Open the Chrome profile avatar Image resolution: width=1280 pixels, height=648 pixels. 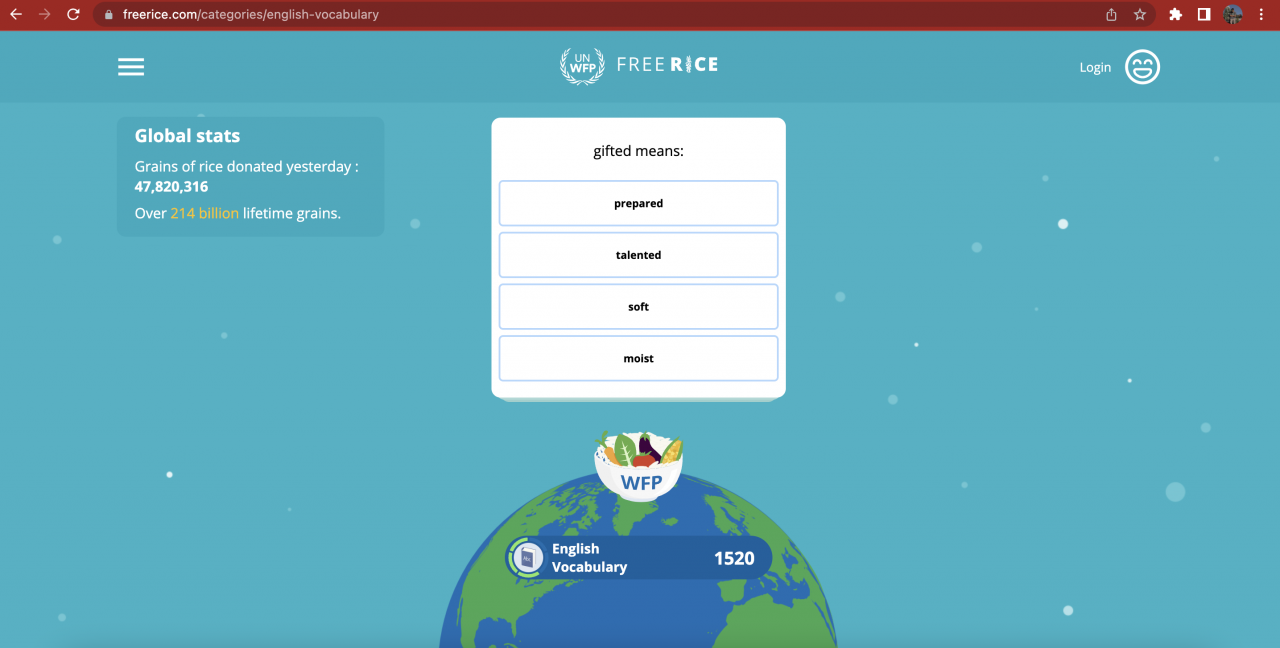point(1233,15)
